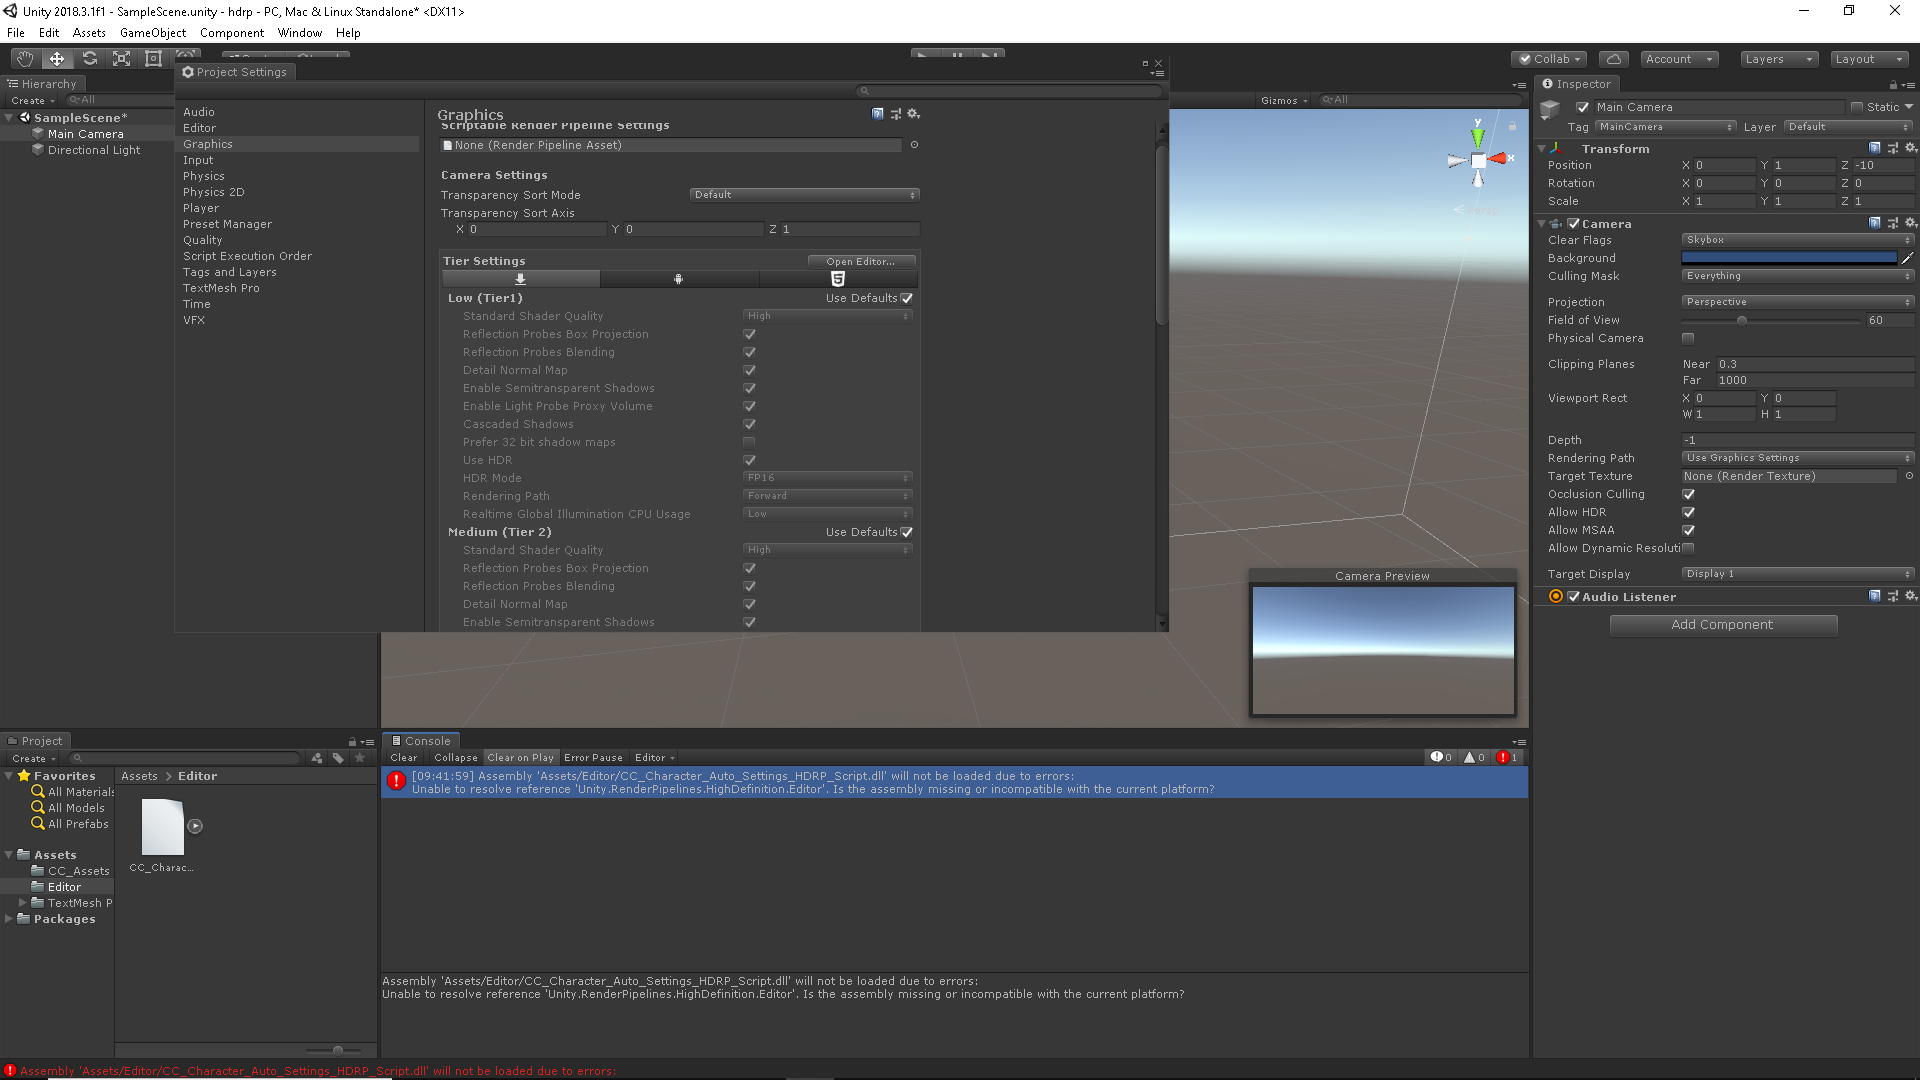Toggle Allow MSAA checkbox

(1688, 530)
